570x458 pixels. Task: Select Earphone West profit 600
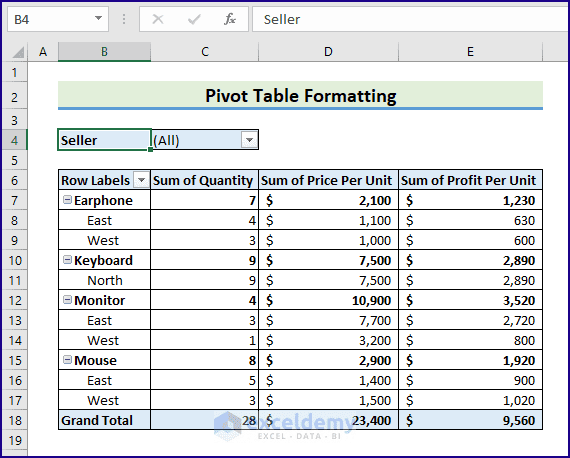(470, 240)
